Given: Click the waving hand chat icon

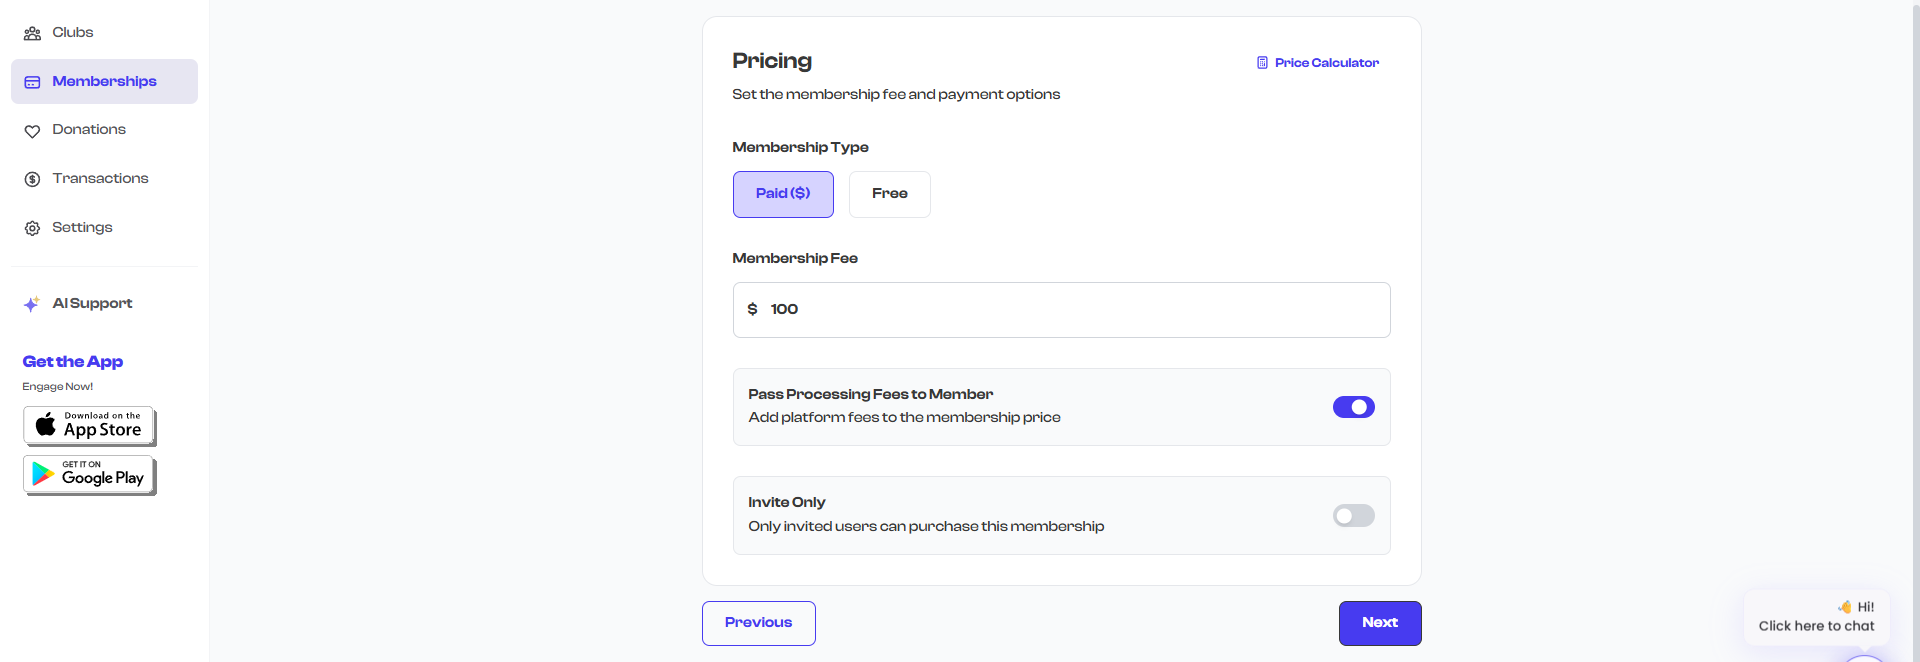Looking at the screenshot, I should 1844,607.
